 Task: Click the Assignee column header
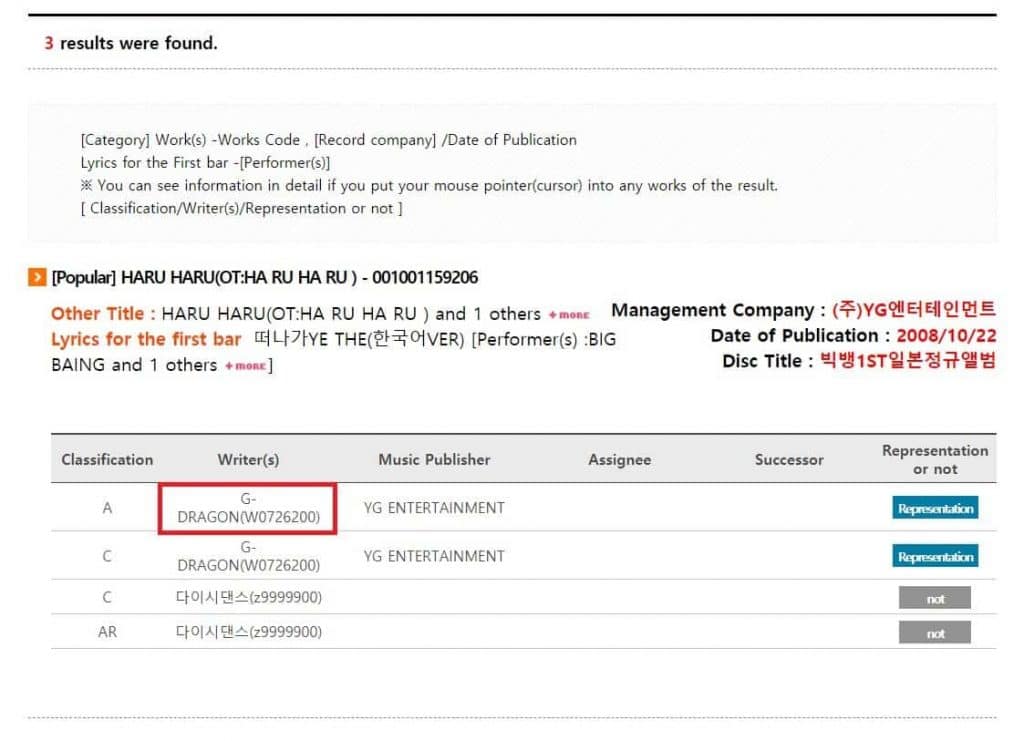619,460
